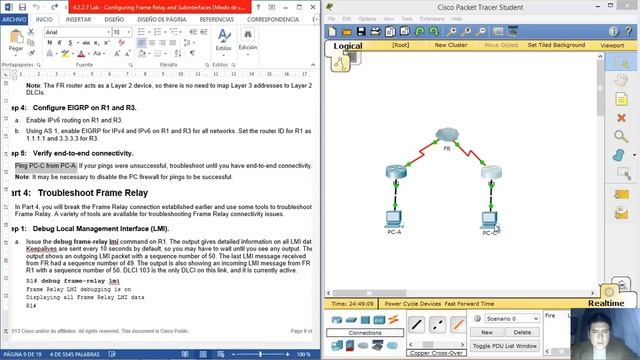Click the Network Information (i) icon
Viewport: 640px width, 360px height.
(x=613, y=31)
